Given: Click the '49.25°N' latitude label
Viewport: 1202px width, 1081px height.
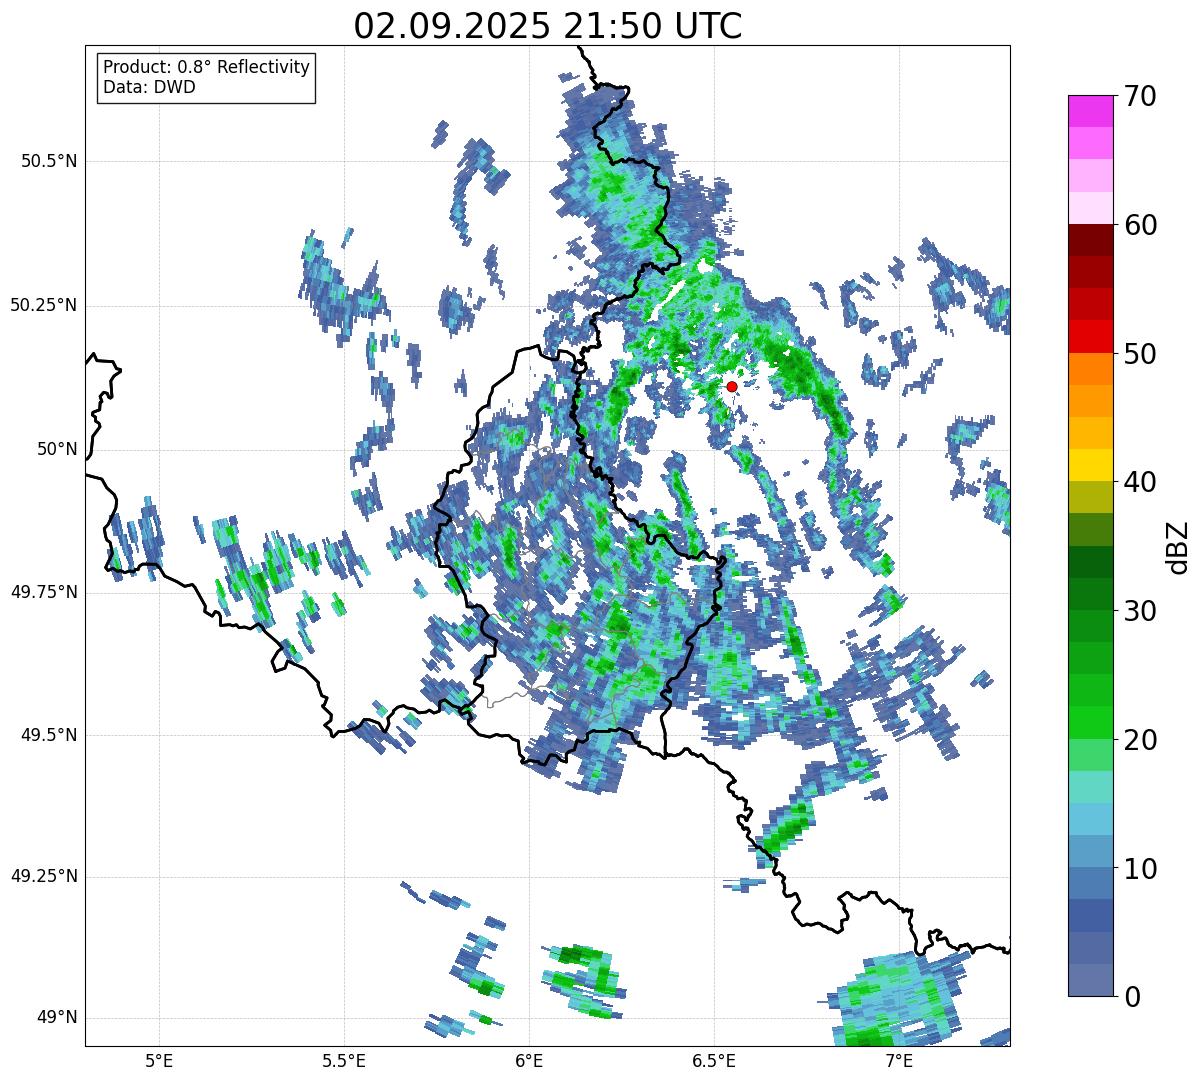Looking at the screenshot, I should click(43, 876).
